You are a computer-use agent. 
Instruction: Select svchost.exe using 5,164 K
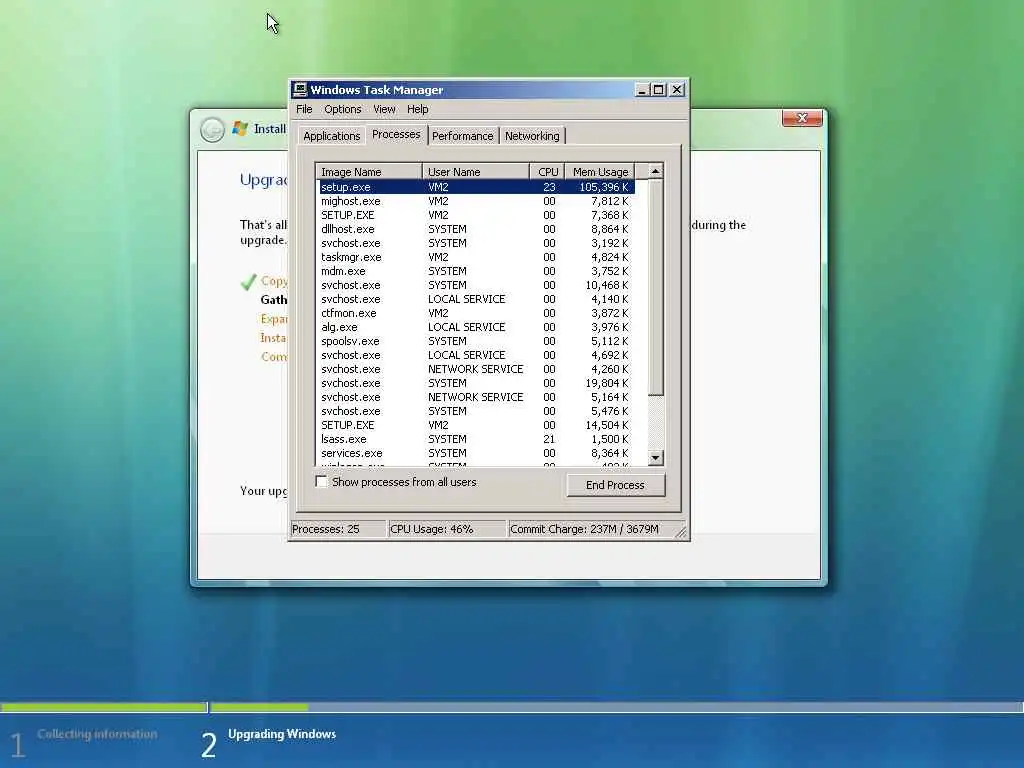pyautogui.click(x=475, y=397)
